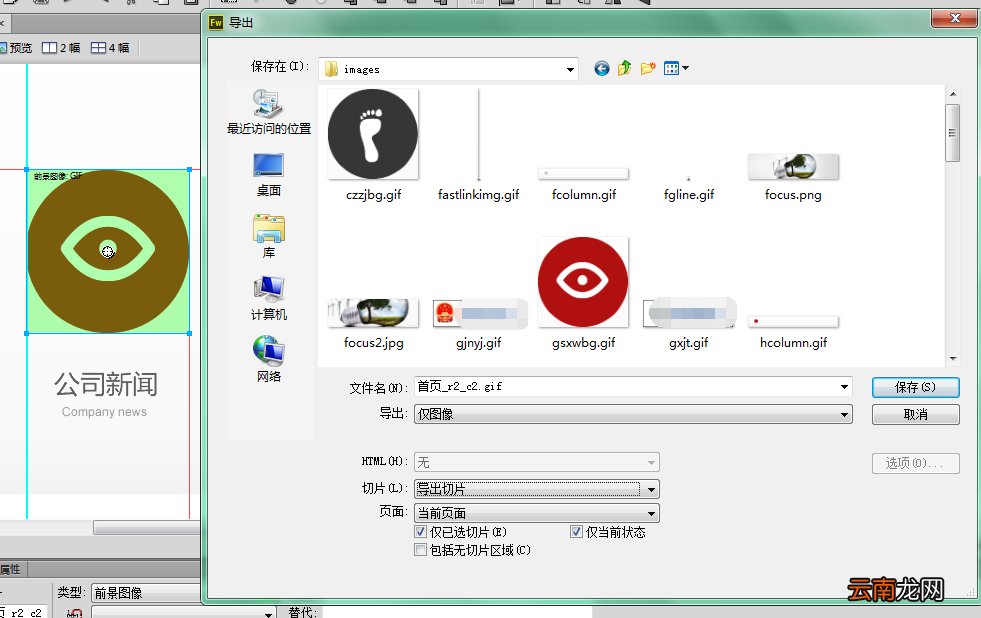981x618 pixels.
Task: Select the fcolumn.gif file
Action: coord(583,184)
